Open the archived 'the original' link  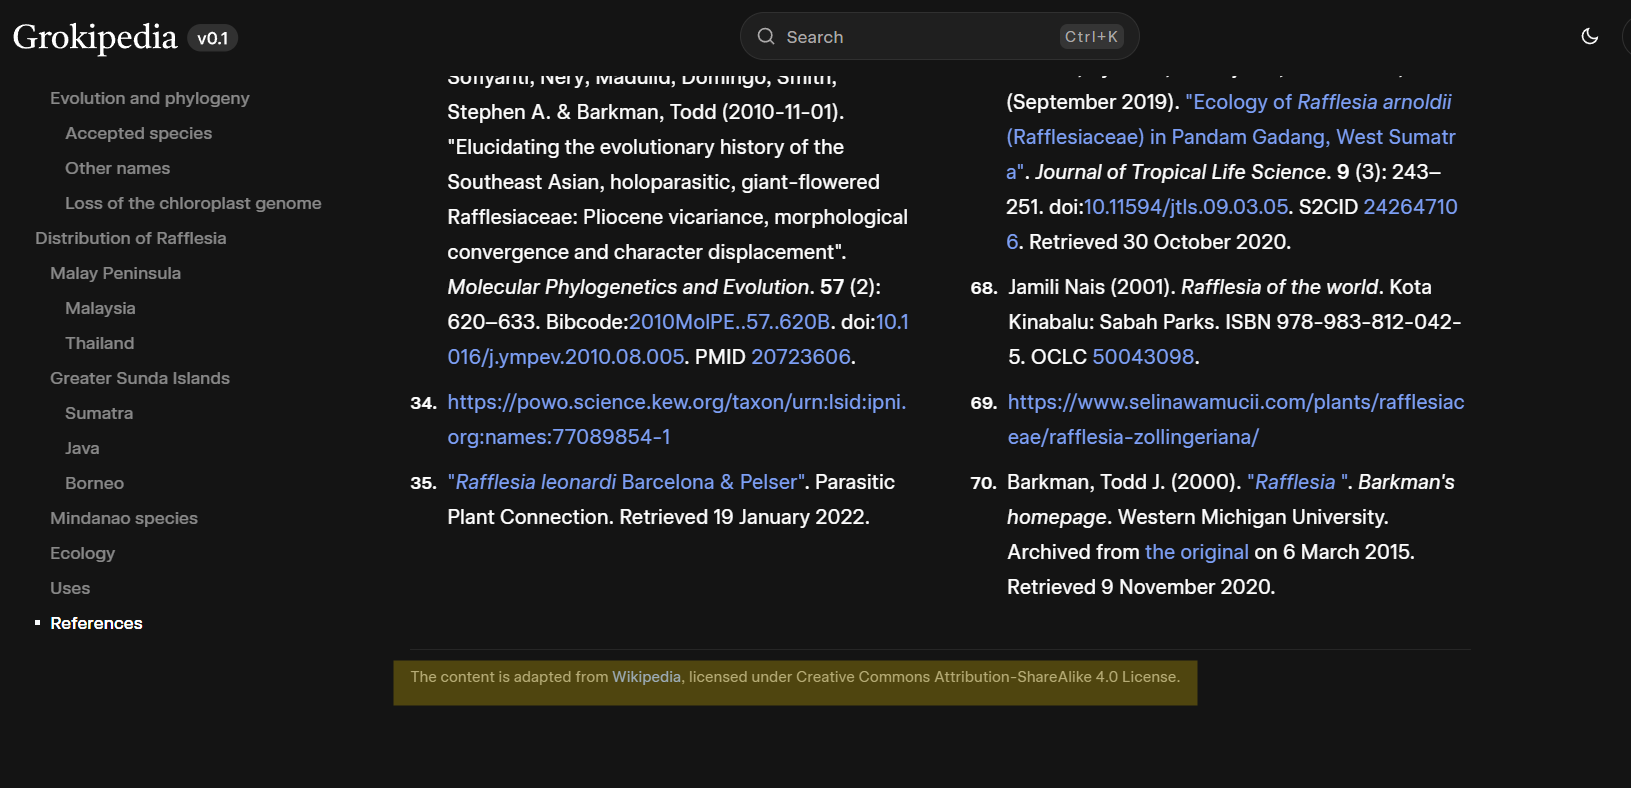(x=1196, y=552)
